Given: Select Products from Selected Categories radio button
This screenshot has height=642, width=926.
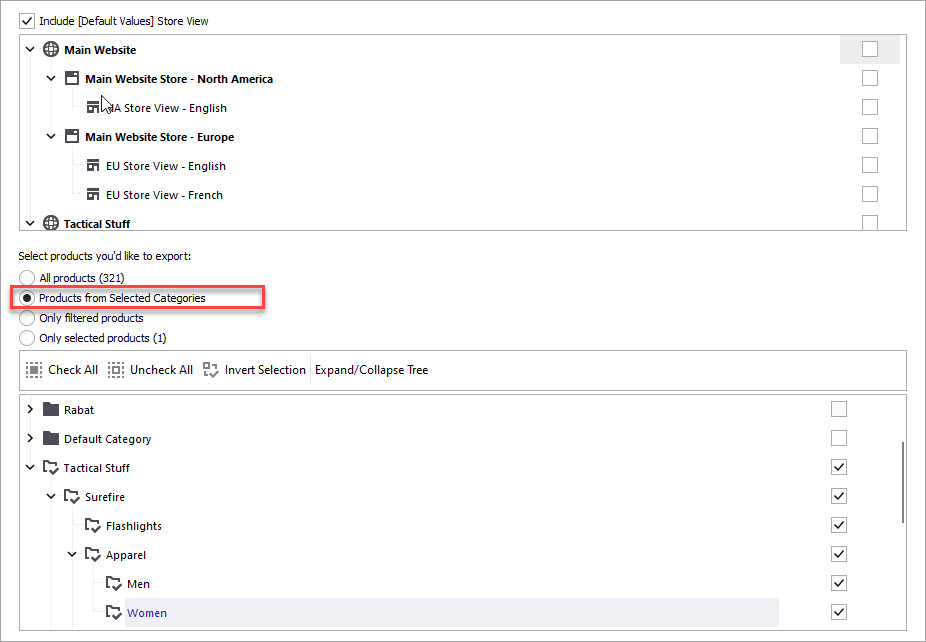Looking at the screenshot, I should (27, 298).
